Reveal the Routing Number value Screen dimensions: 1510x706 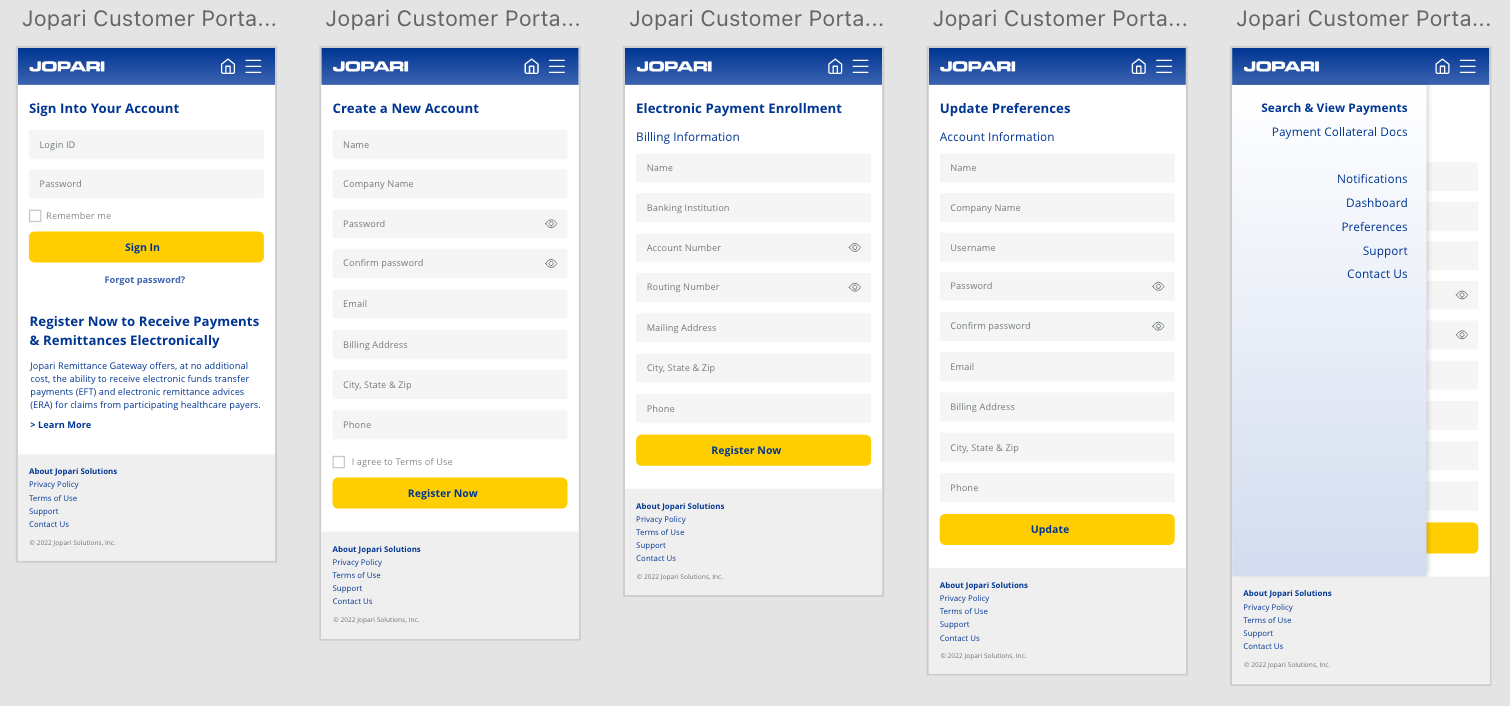855,287
